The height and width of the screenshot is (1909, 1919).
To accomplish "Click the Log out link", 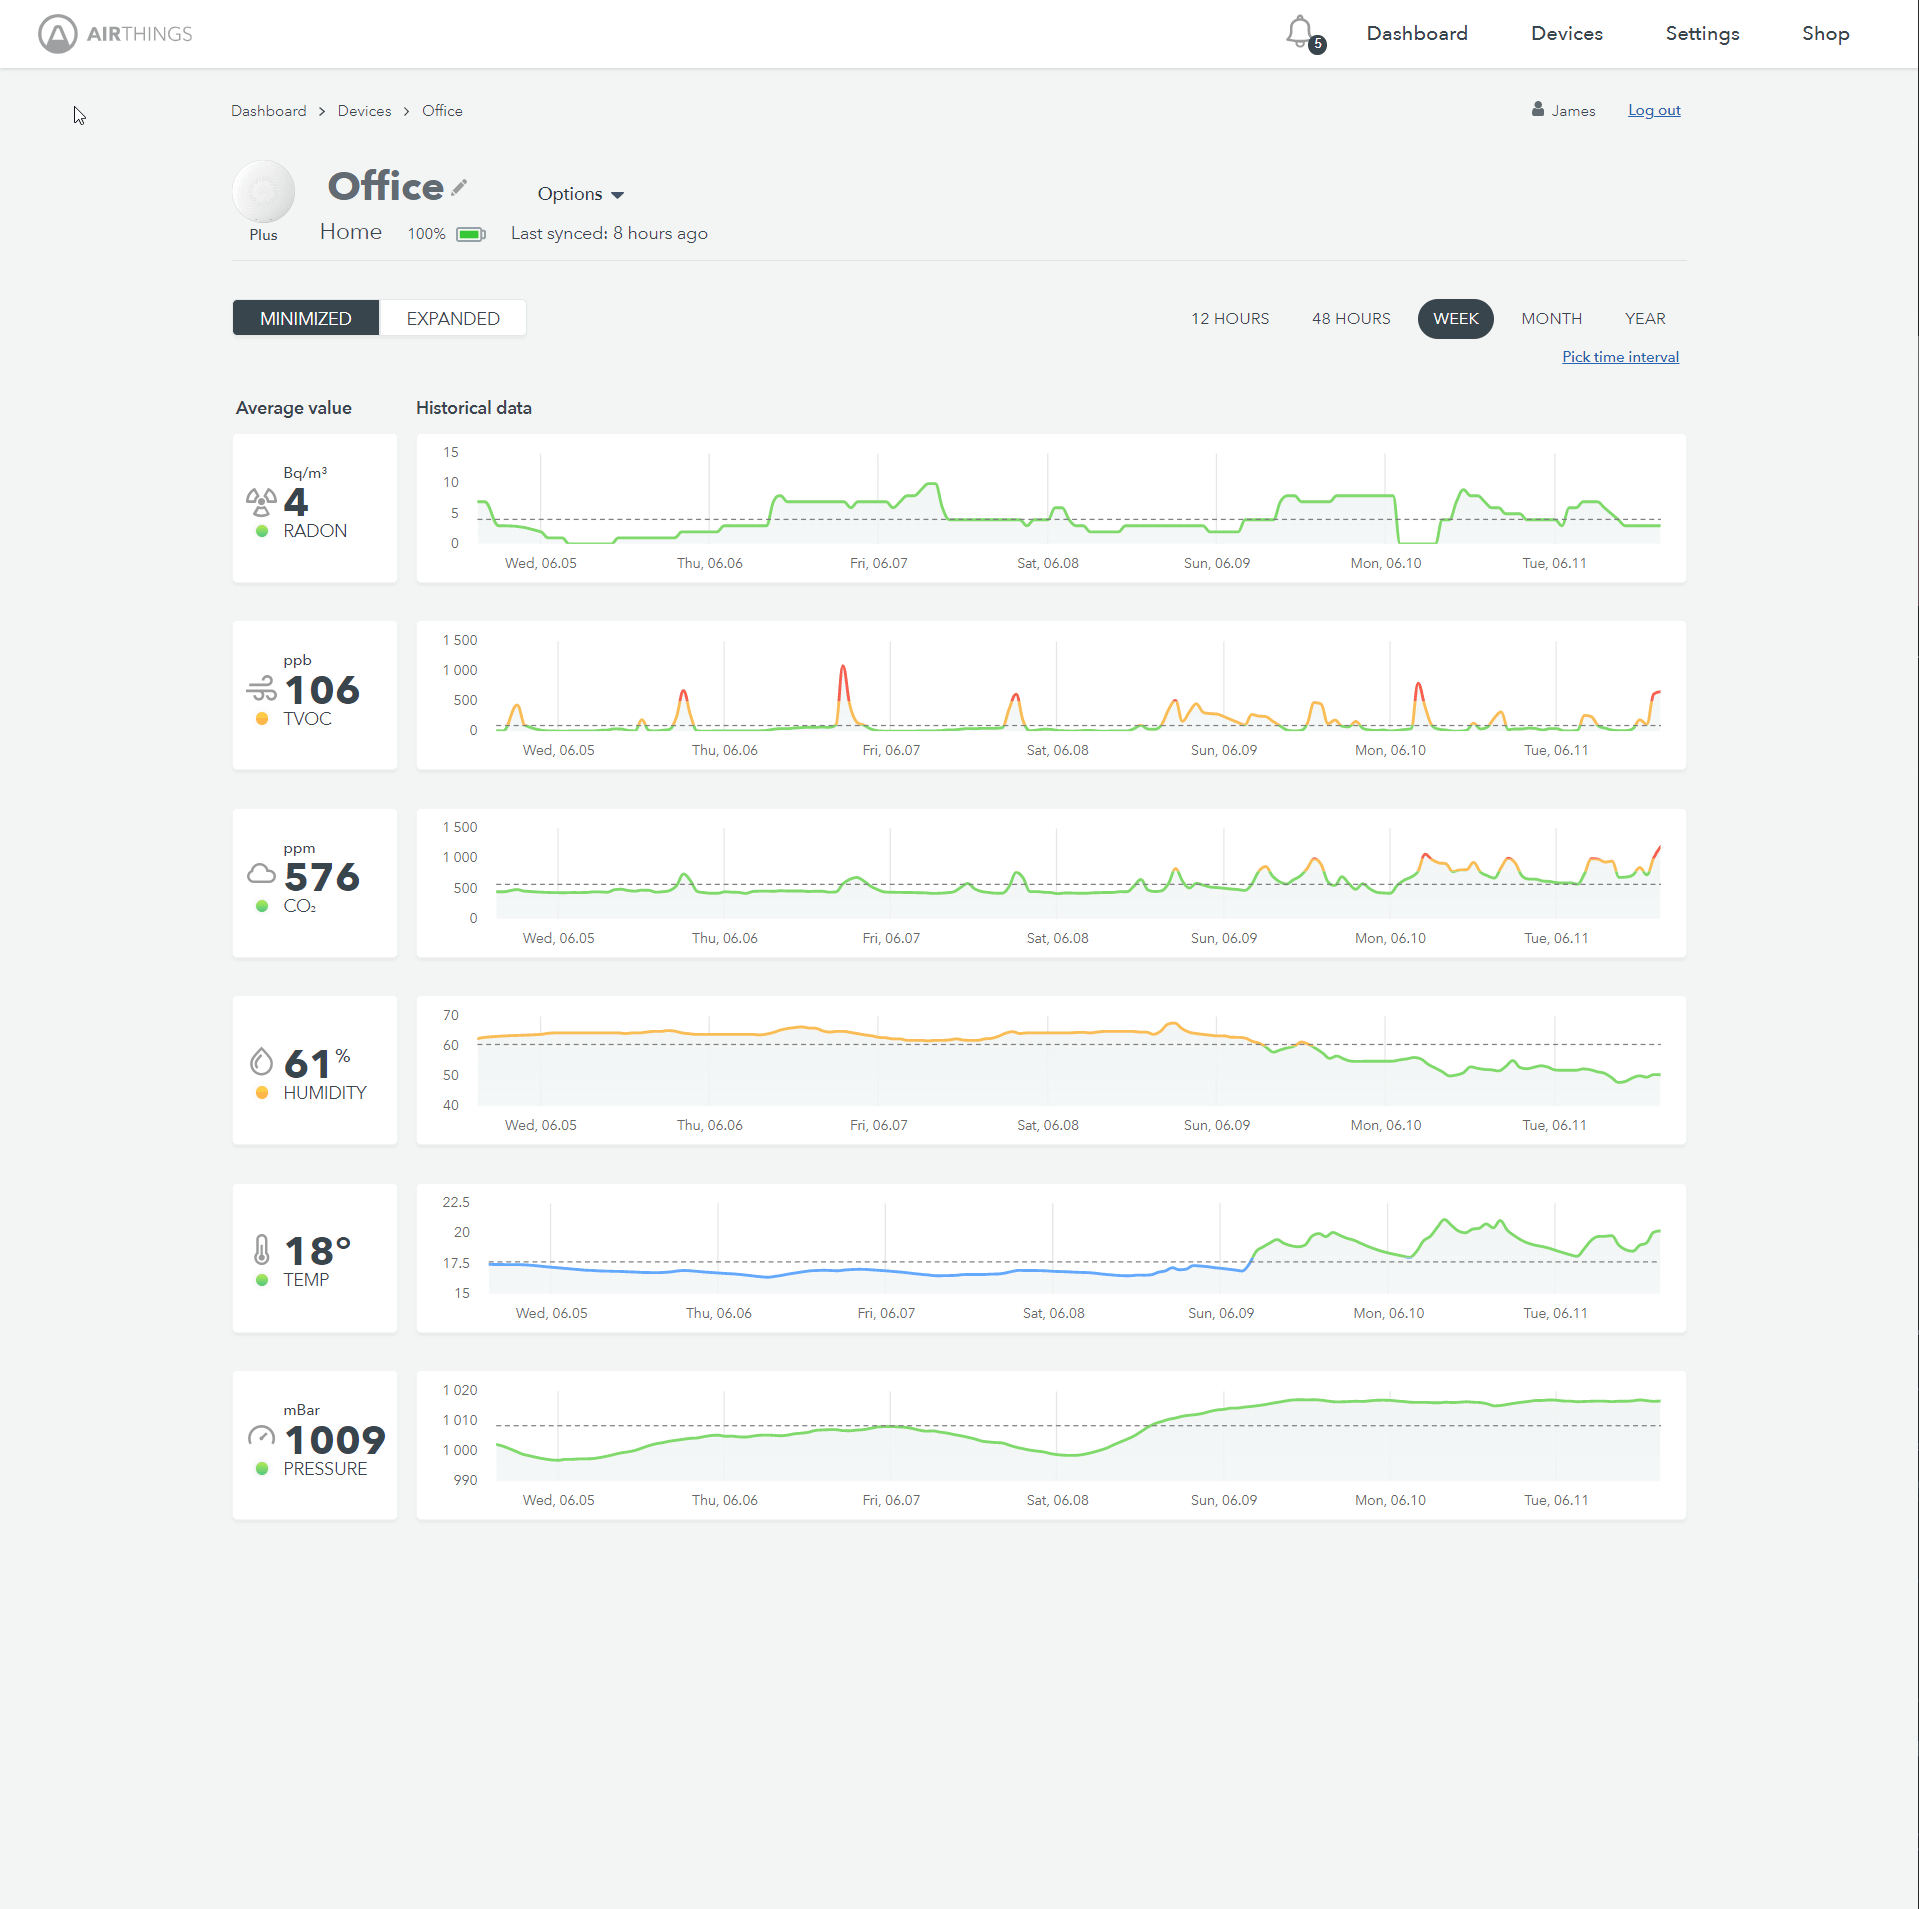I will pos(1653,110).
